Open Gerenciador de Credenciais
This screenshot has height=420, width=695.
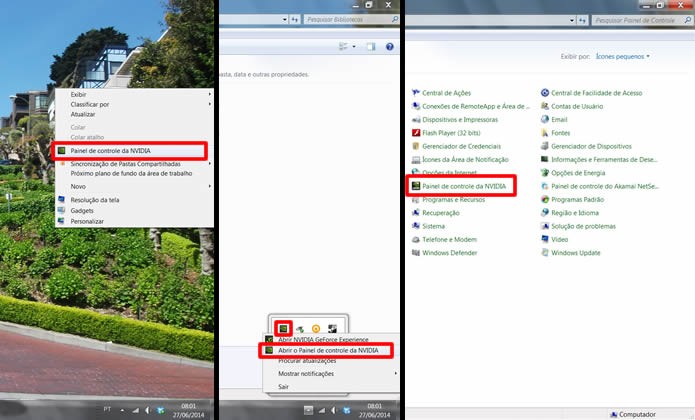point(461,146)
